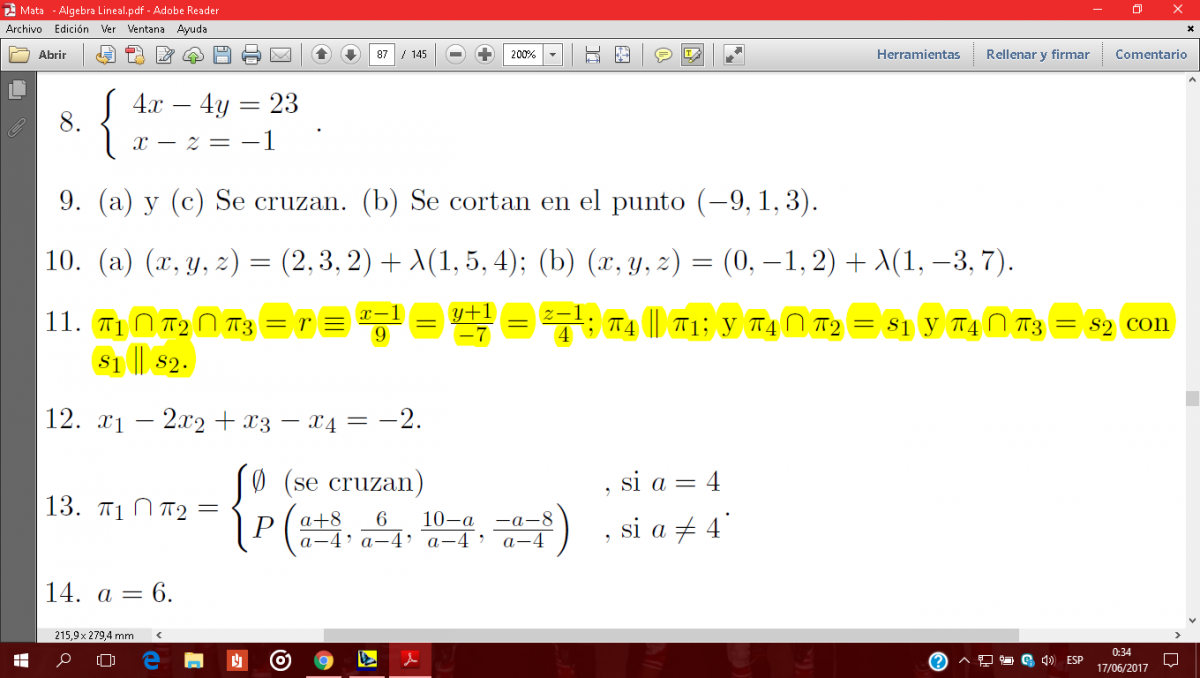Toggle the highlight text tool
The height and width of the screenshot is (678, 1200).
692,55
